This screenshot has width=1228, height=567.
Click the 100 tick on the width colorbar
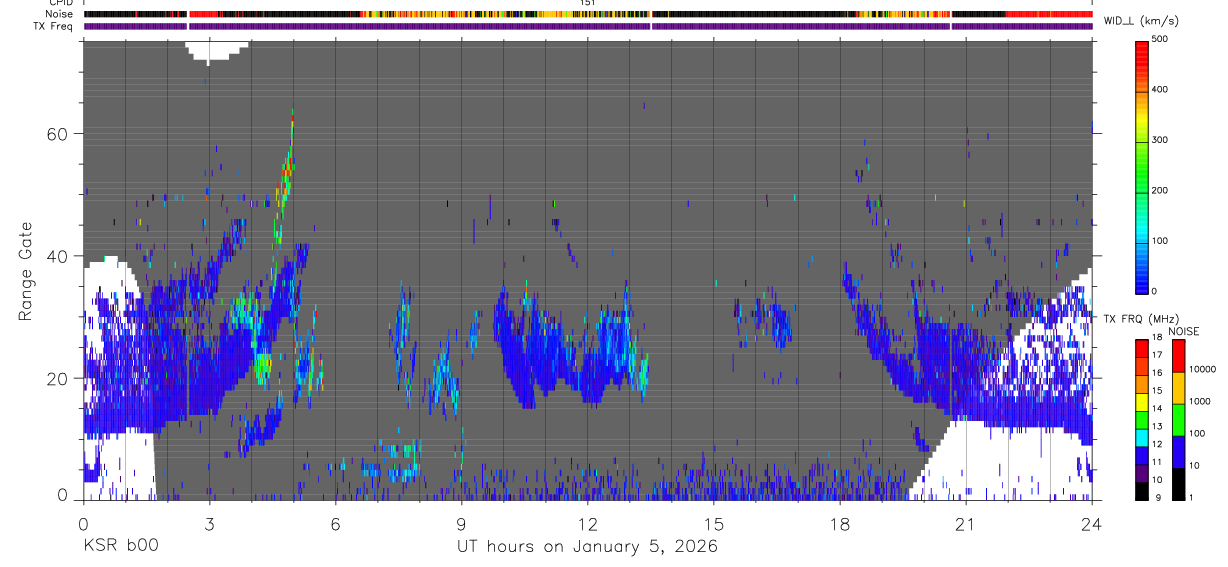click(1160, 241)
